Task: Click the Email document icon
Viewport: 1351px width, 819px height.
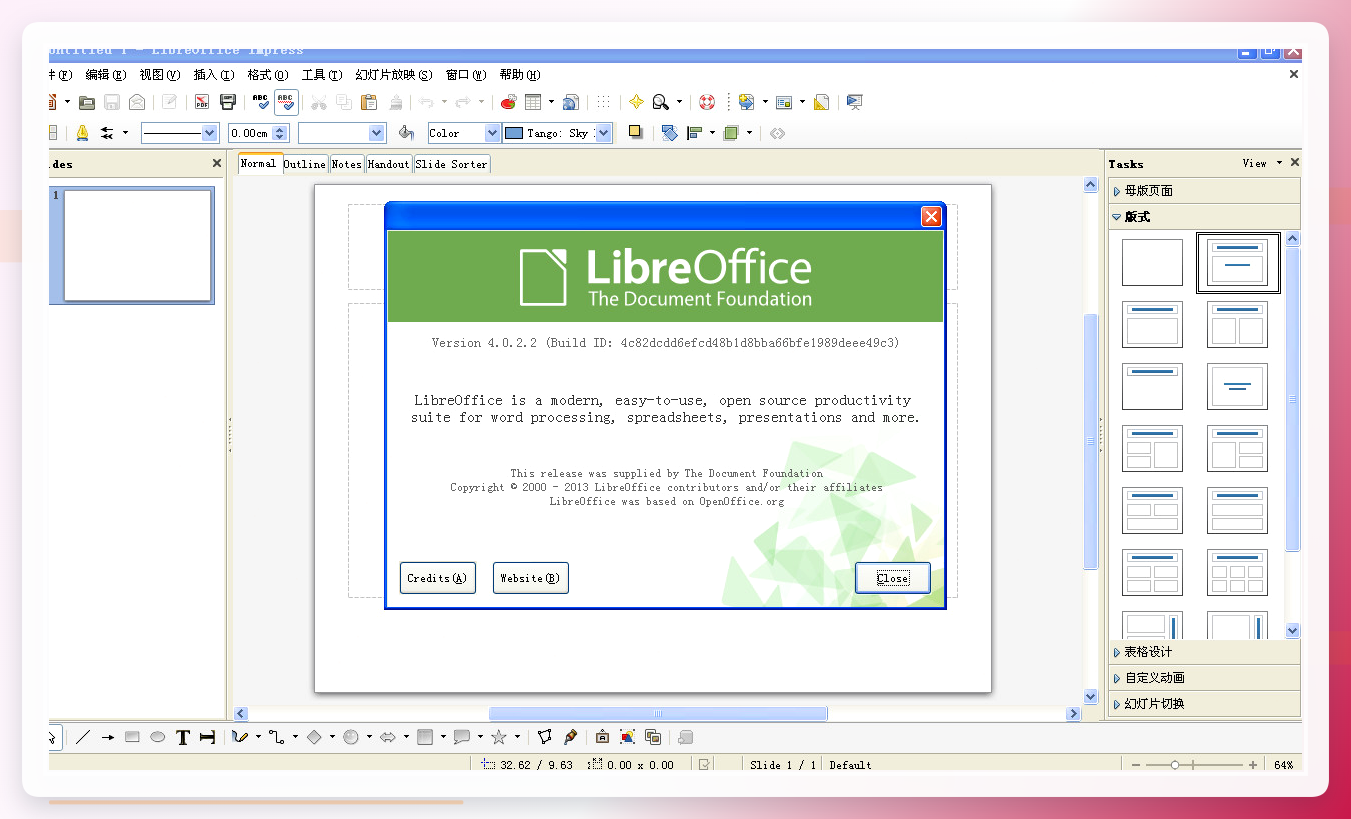Action: click(137, 102)
